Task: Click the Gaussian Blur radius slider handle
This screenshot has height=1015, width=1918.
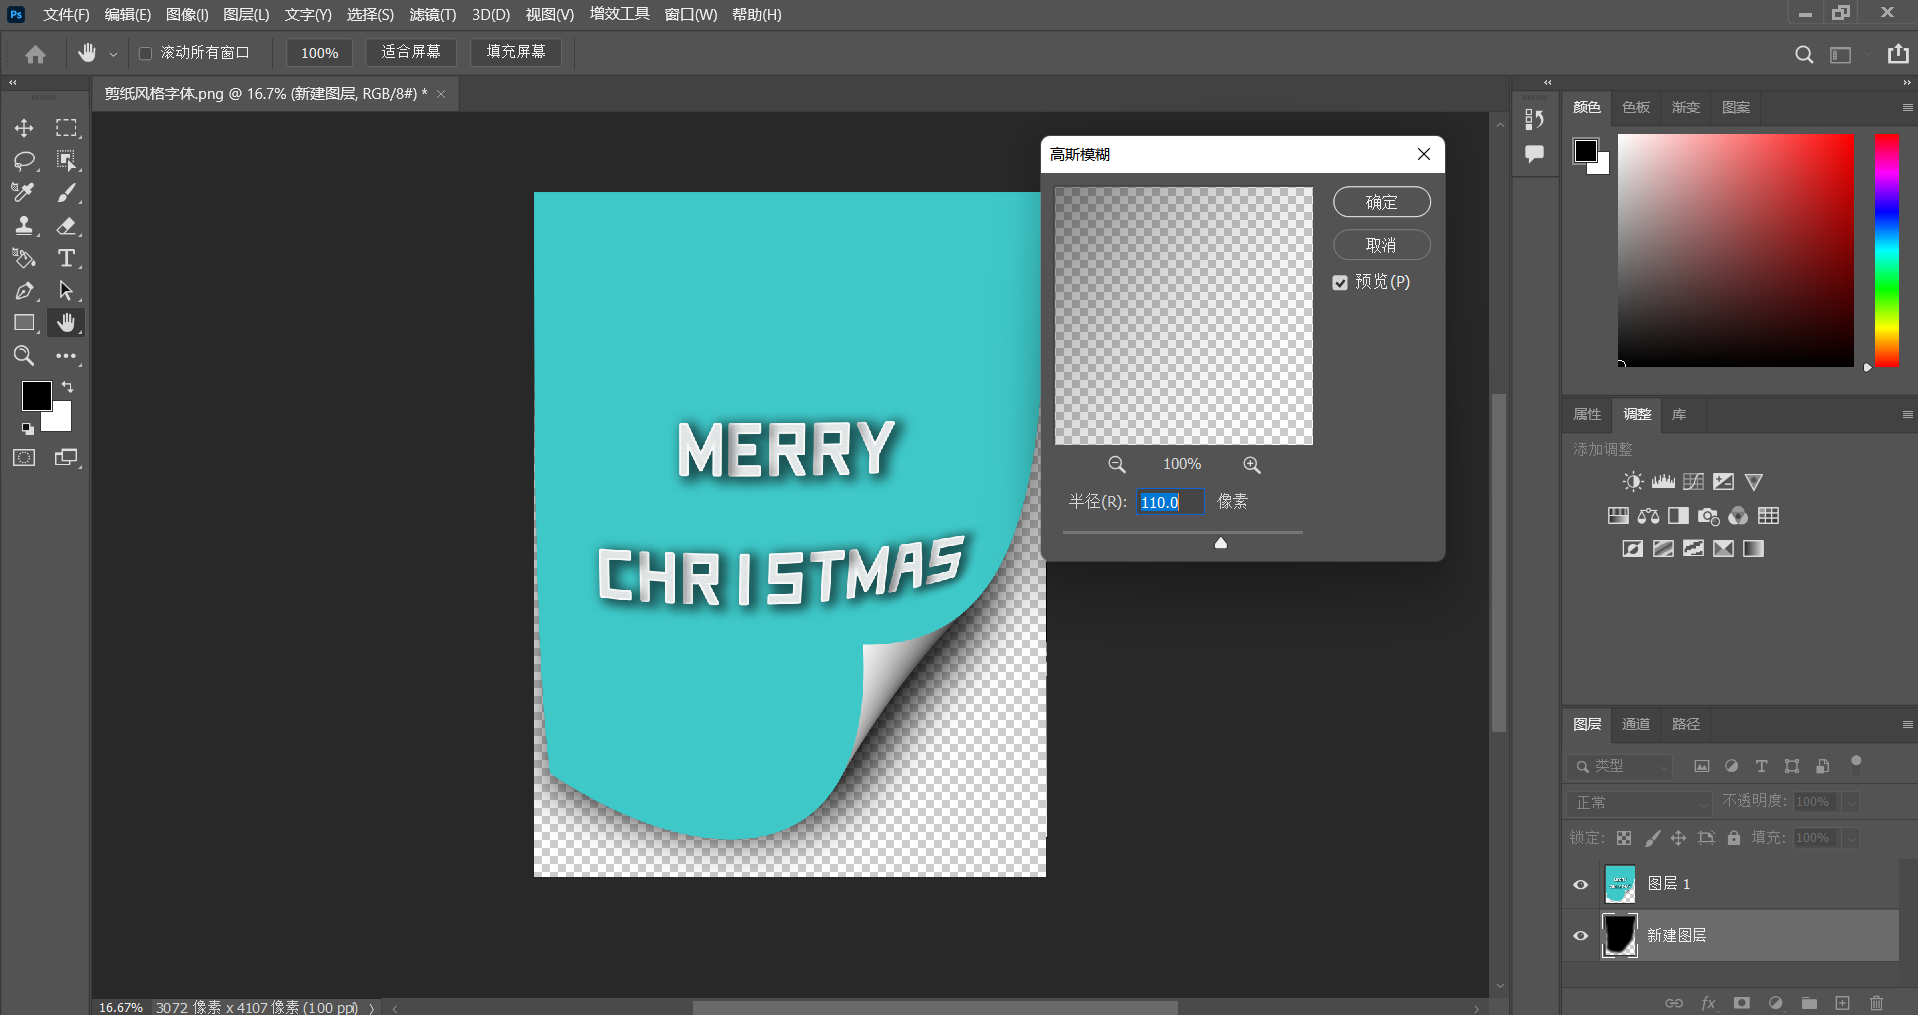Action: [1221, 543]
